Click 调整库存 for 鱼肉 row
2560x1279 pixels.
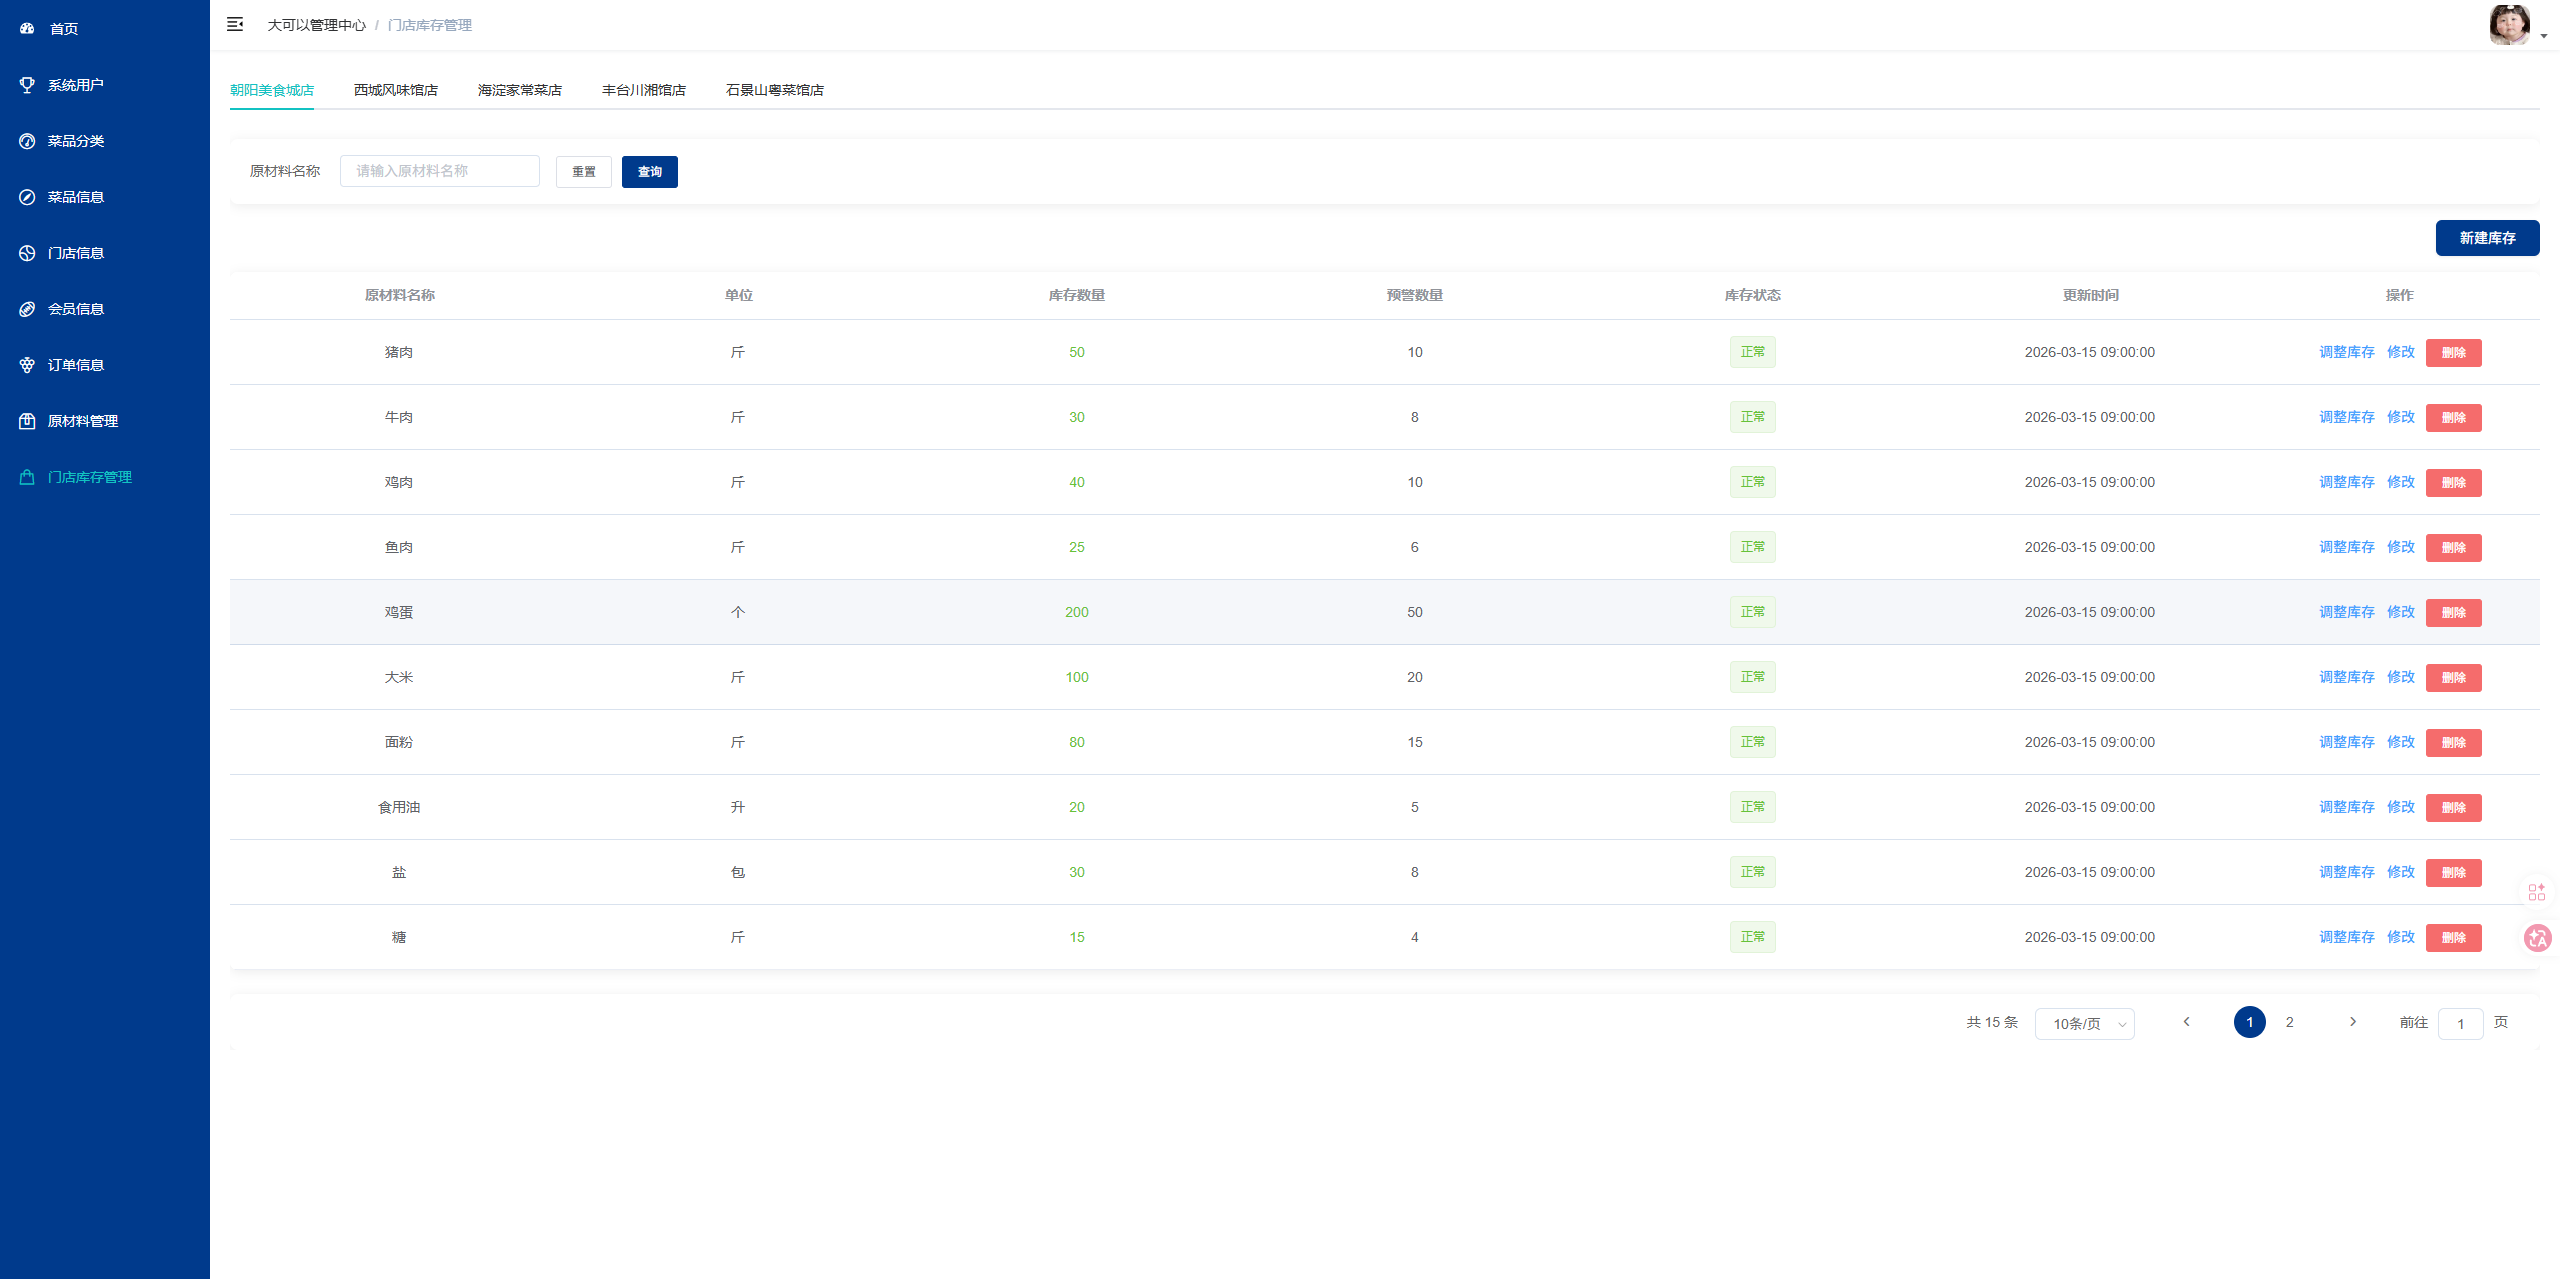coord(2346,547)
